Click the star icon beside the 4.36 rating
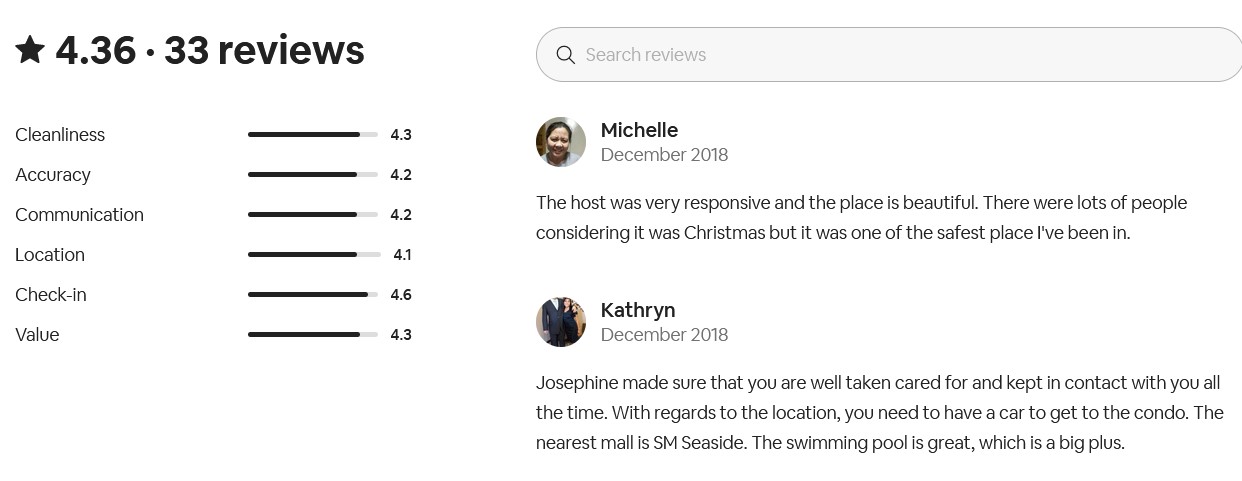This screenshot has width=1242, height=481. [x=30, y=50]
